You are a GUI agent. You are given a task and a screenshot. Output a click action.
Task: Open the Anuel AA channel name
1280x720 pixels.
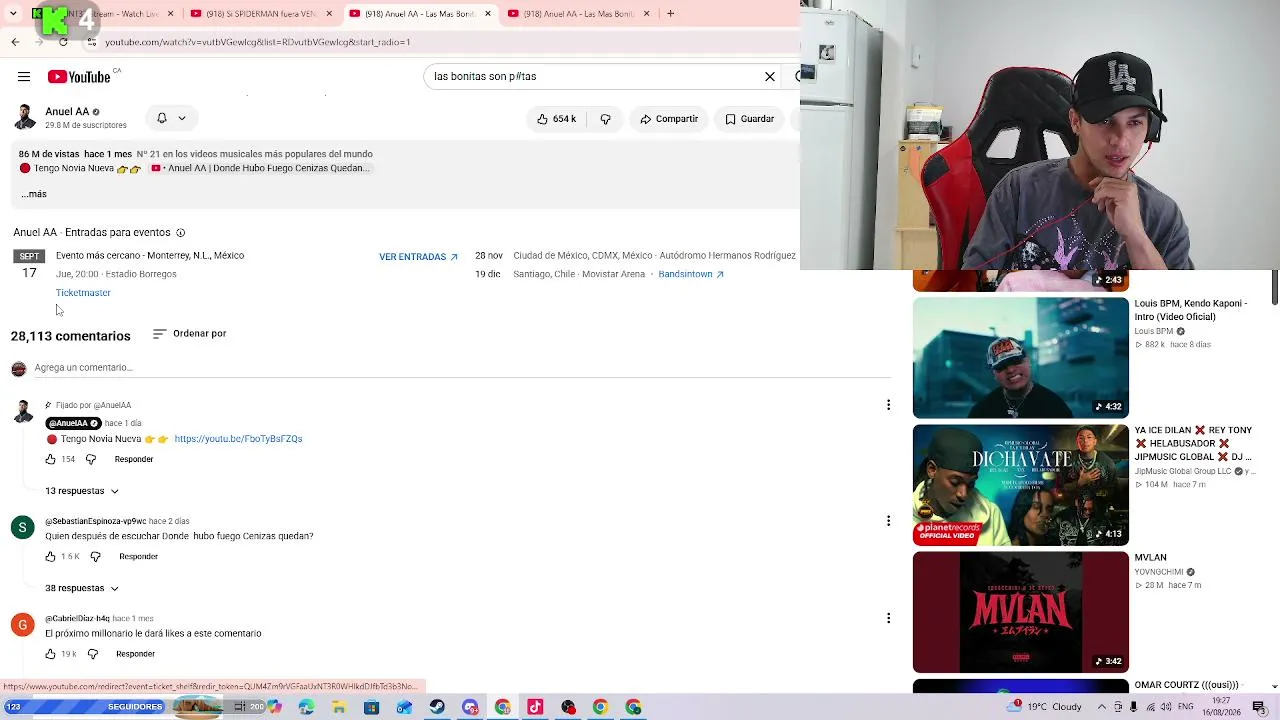[67, 112]
